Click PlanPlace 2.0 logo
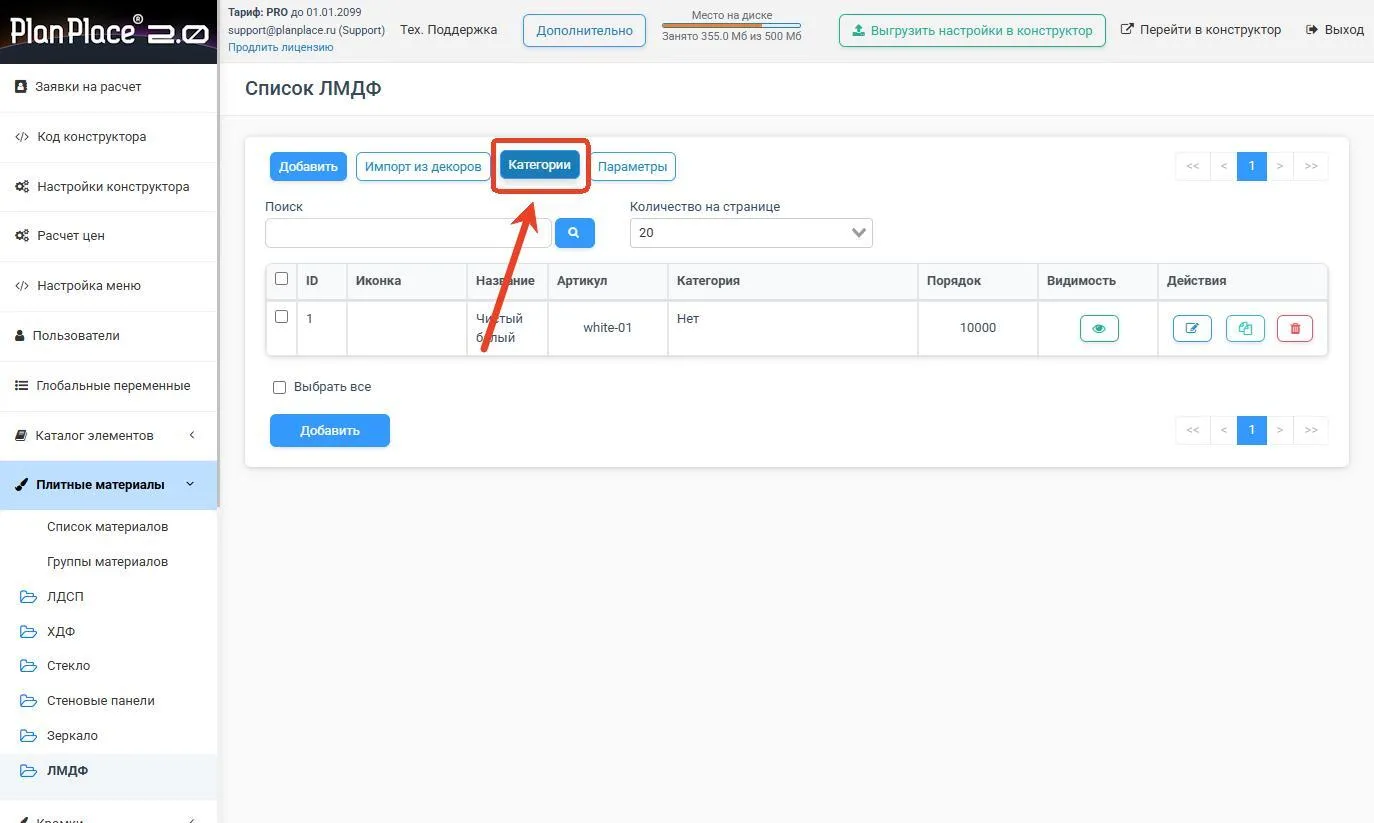The width and height of the screenshot is (1374, 823). tap(108, 31)
